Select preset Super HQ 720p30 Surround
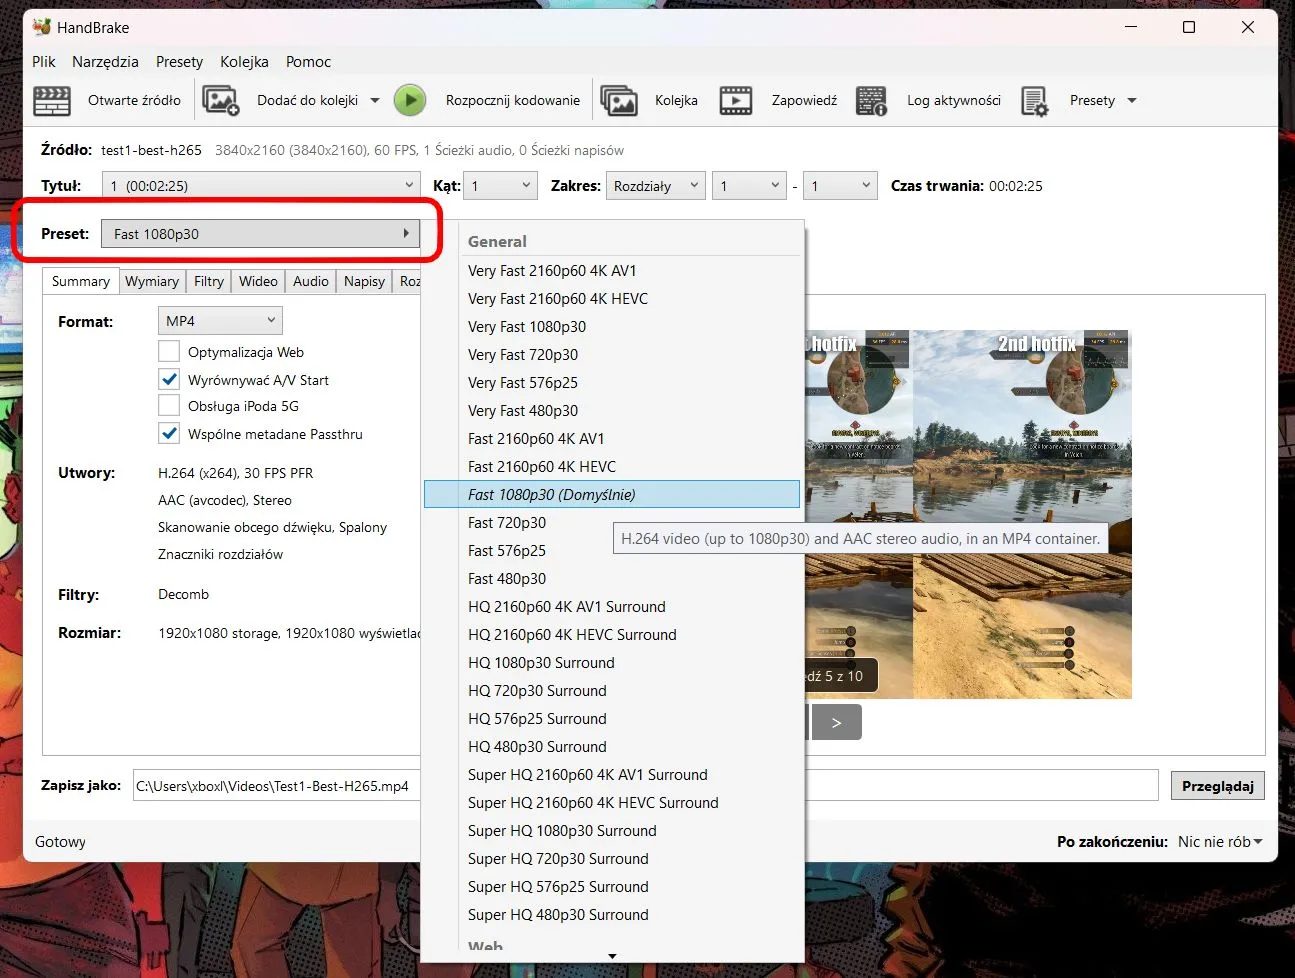The width and height of the screenshot is (1295, 978). [612, 859]
